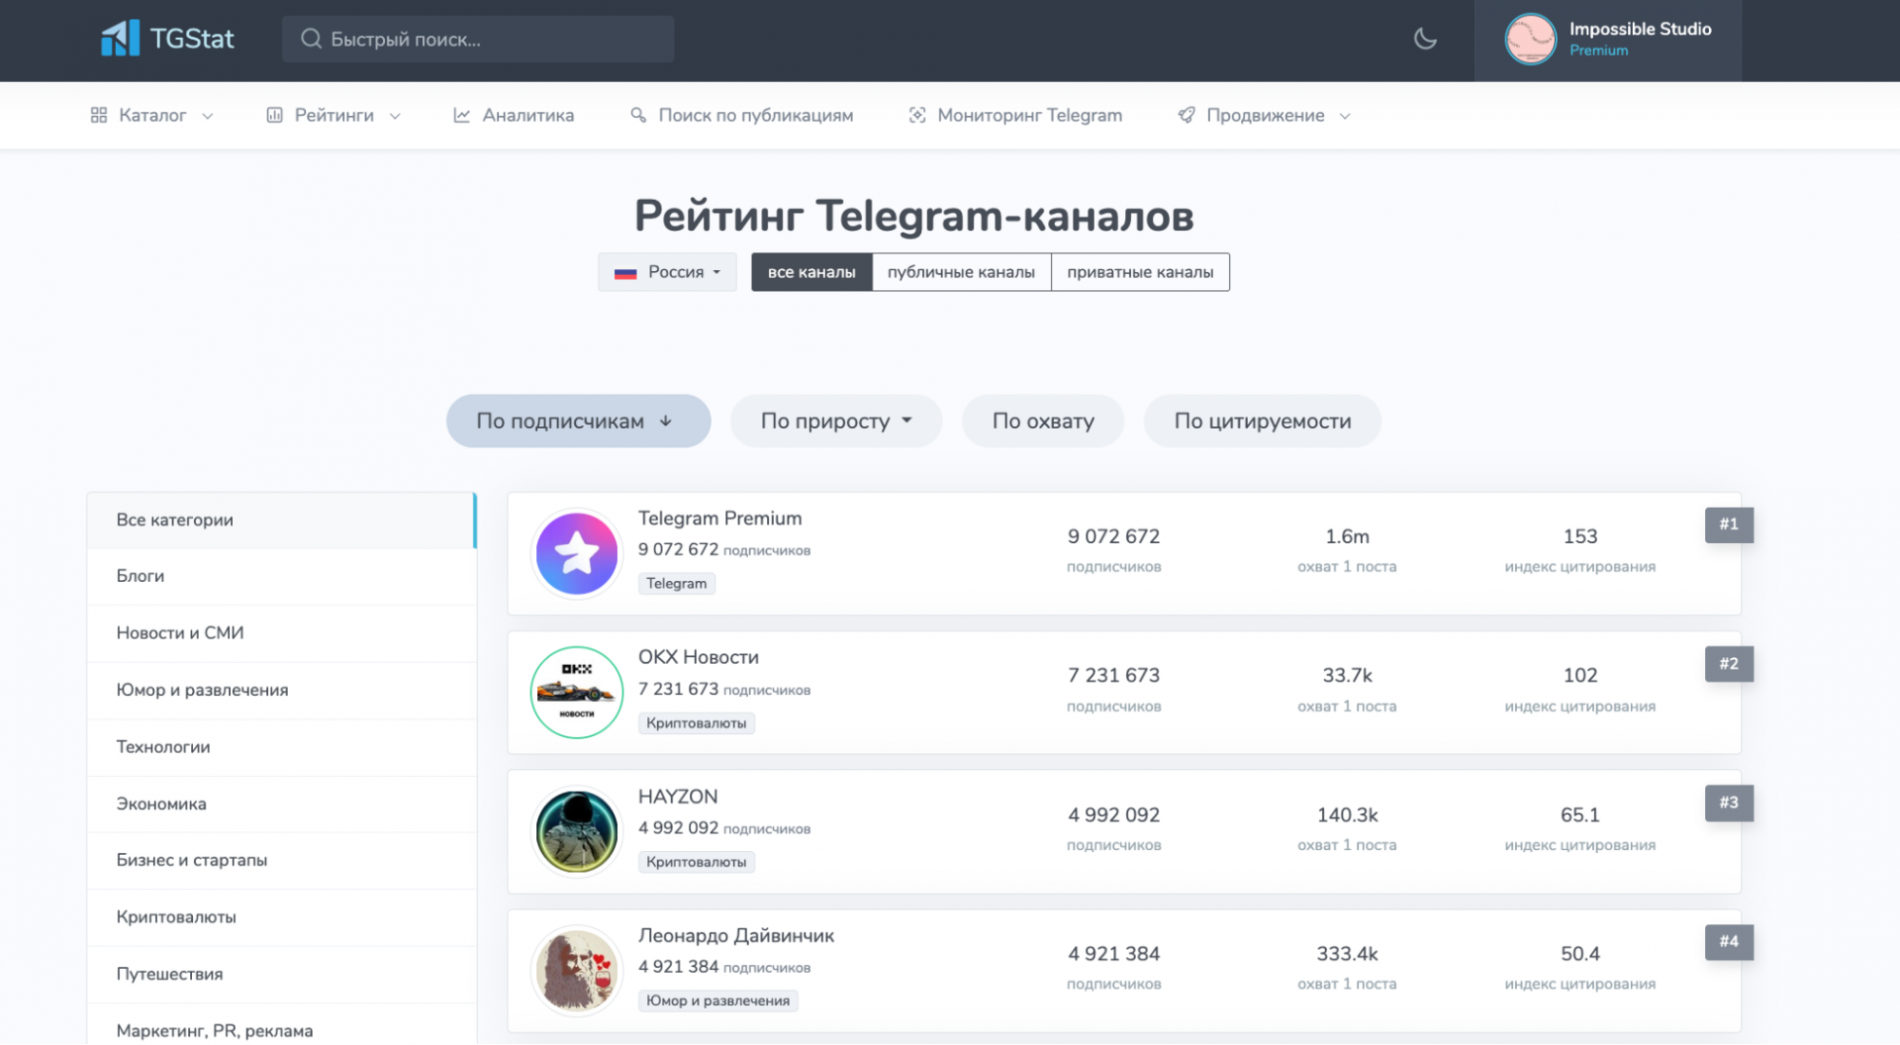Click sort arrow in По подписчикам

tap(666, 421)
